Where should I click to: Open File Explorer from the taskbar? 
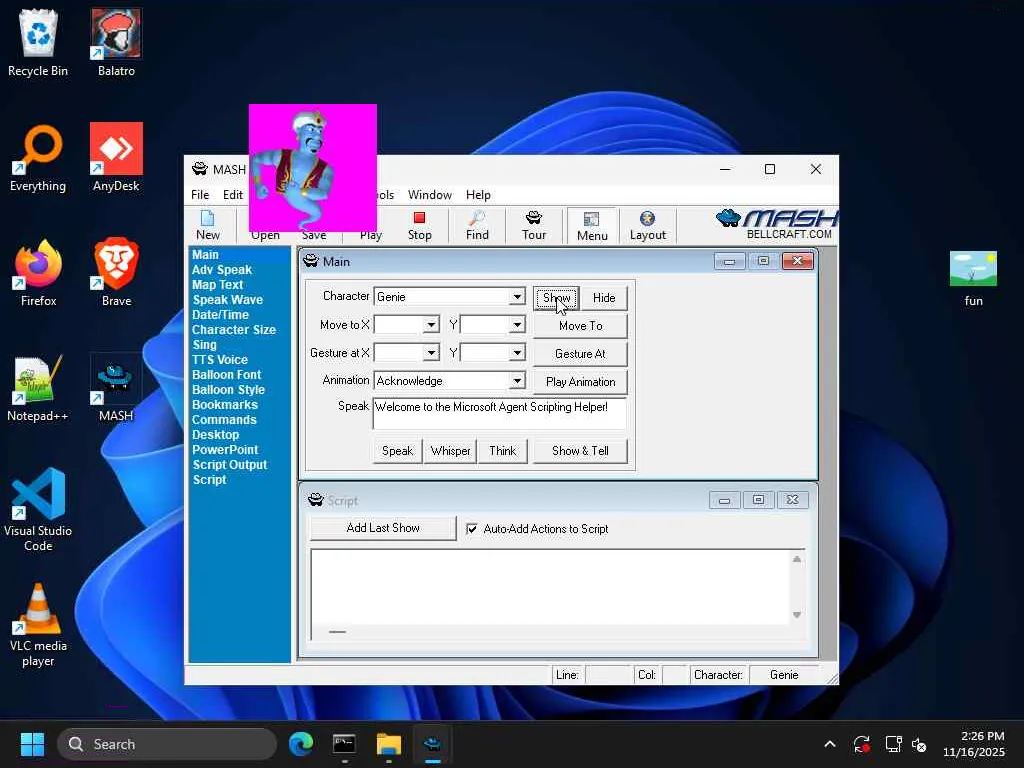point(388,744)
